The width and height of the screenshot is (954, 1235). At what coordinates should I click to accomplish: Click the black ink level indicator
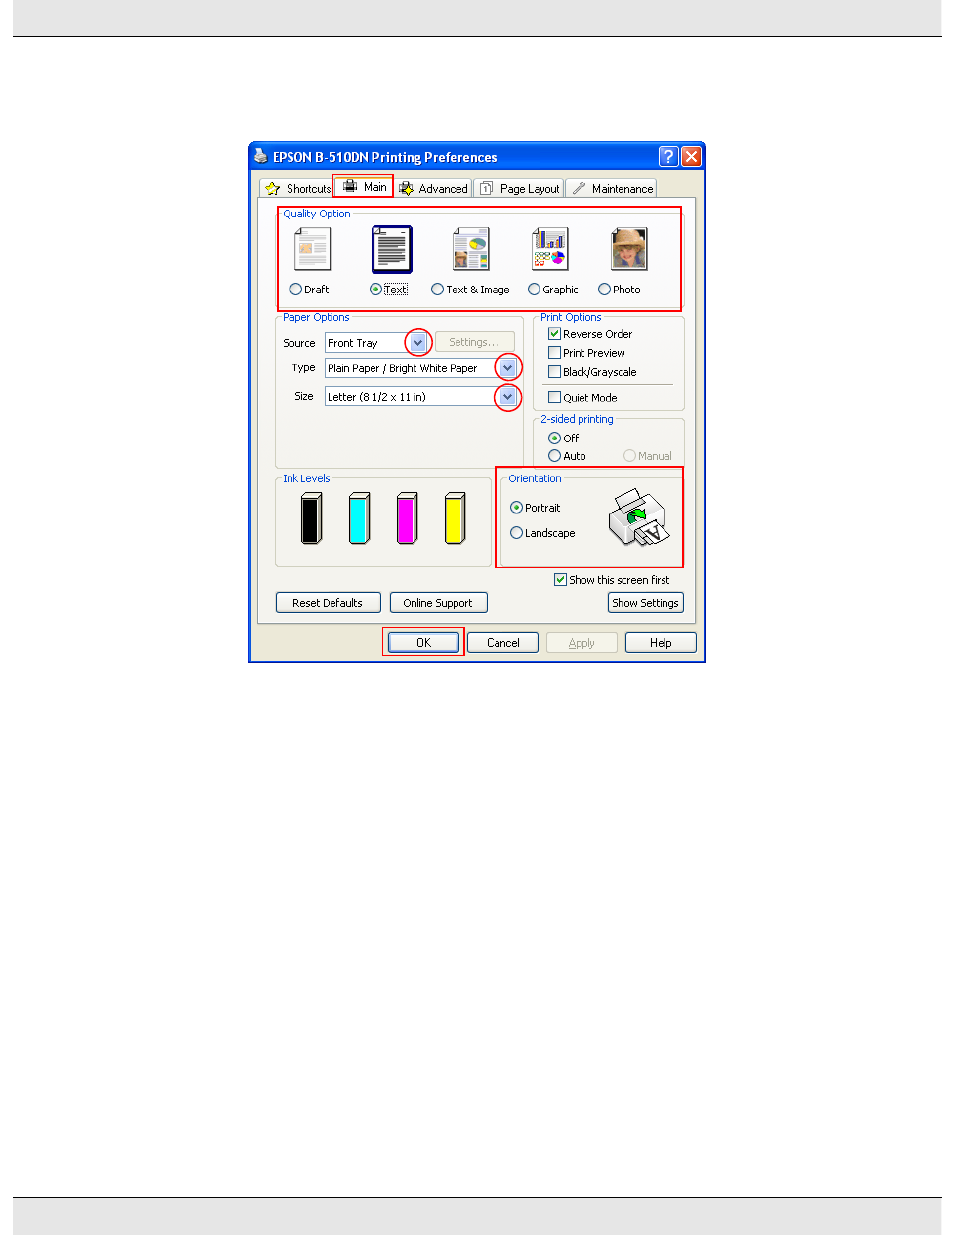[311, 518]
